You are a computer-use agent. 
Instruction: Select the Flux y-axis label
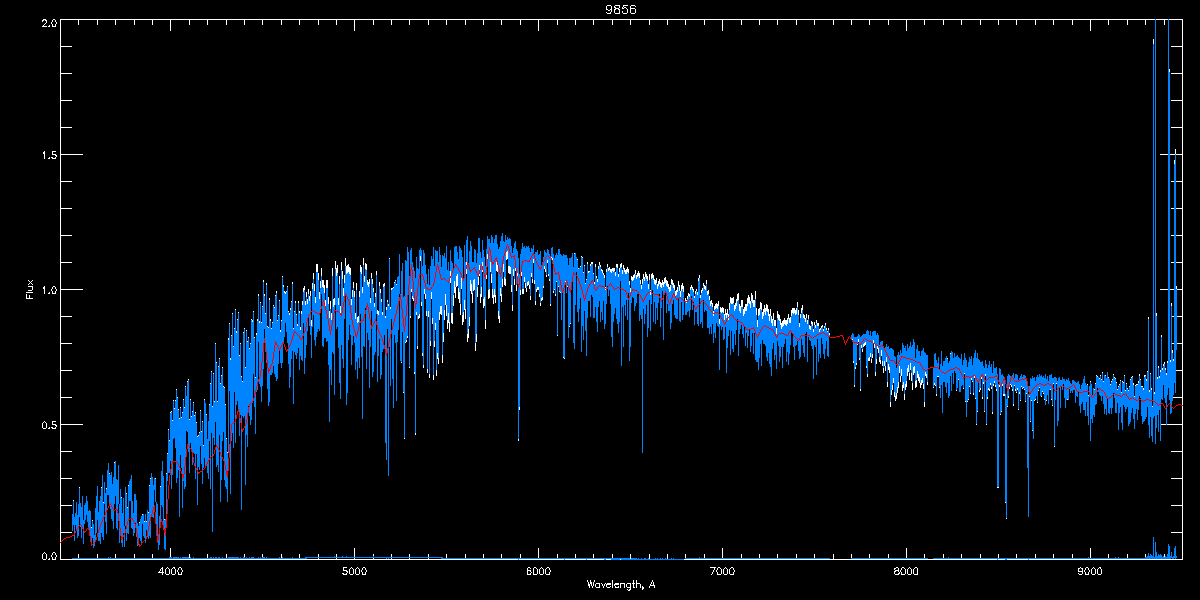pyautogui.click(x=30, y=289)
